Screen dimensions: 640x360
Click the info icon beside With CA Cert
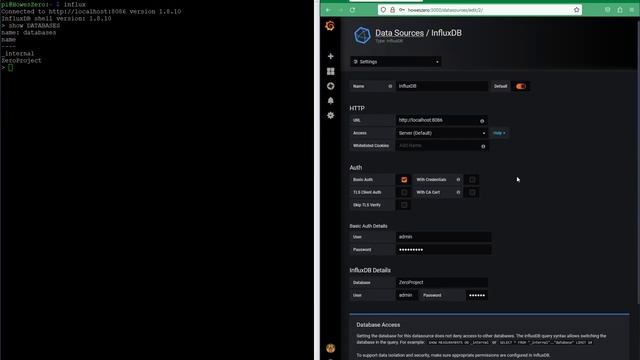point(458,192)
